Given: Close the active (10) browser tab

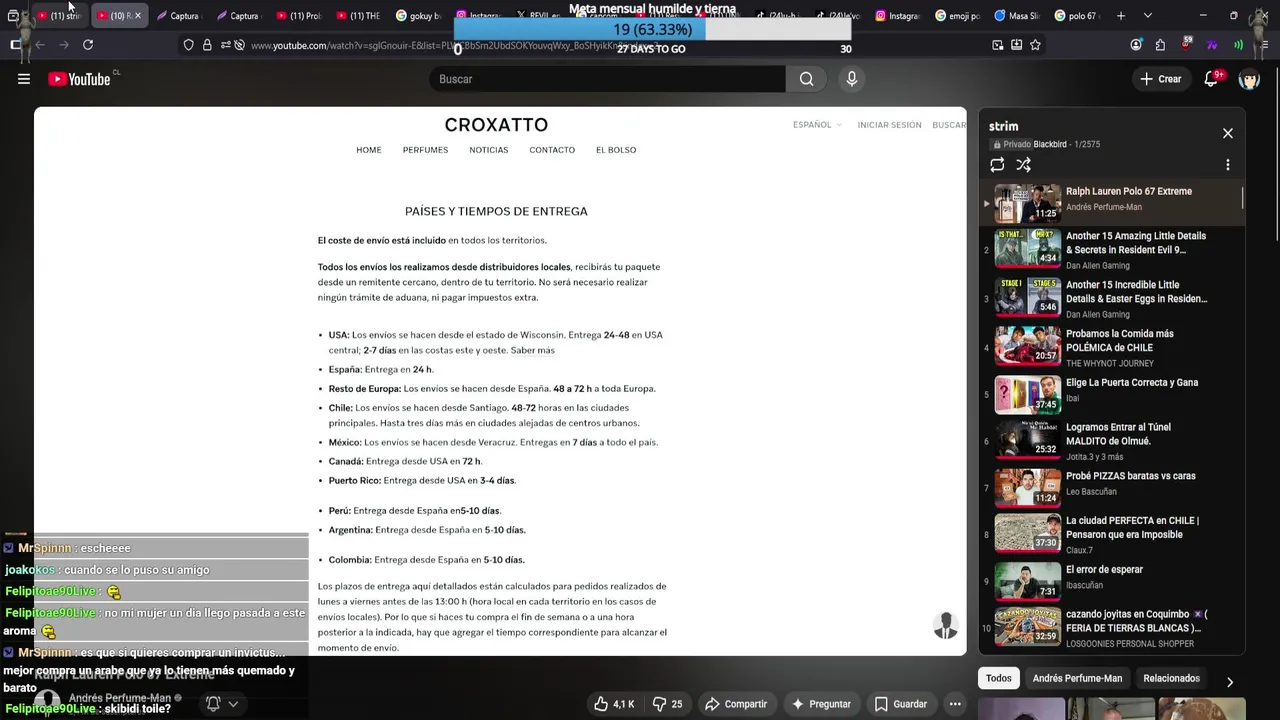Looking at the screenshot, I should 137,16.
